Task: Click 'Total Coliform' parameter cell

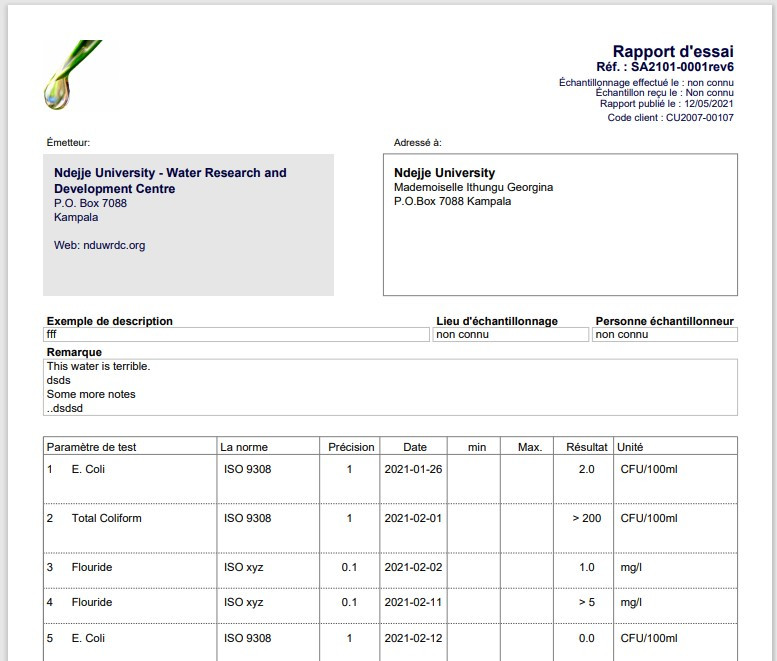Action: (x=107, y=518)
